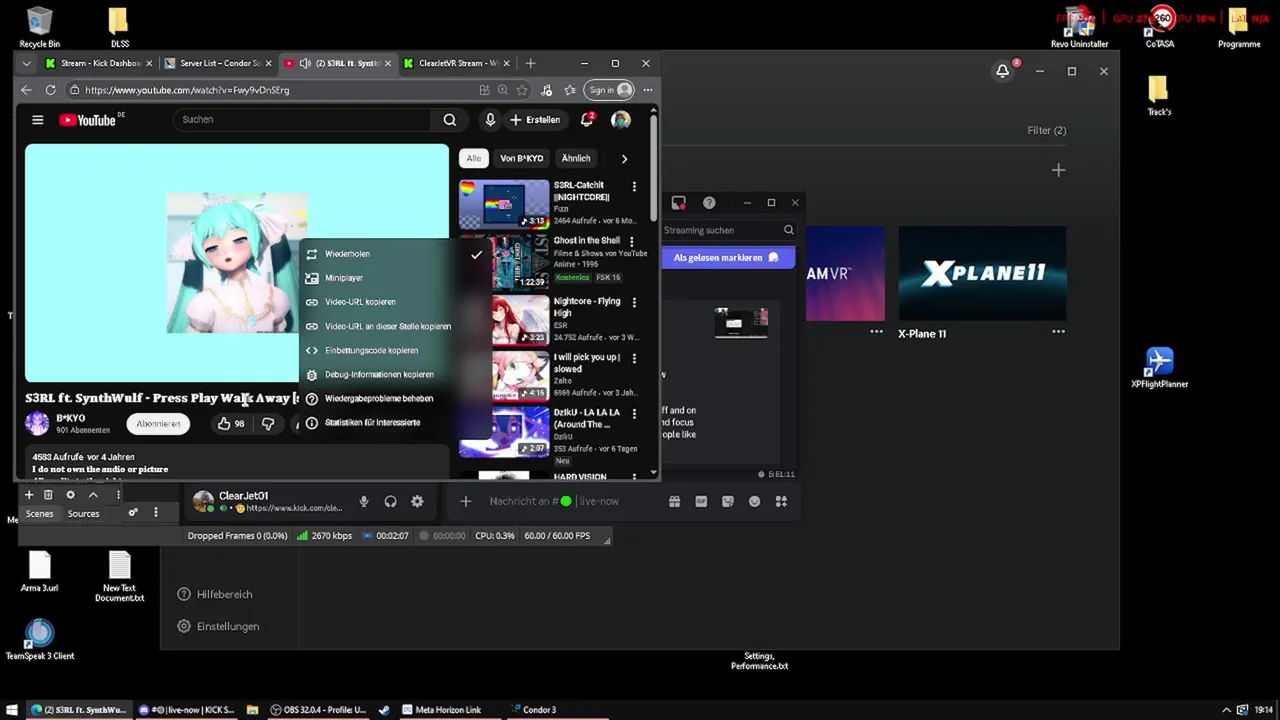The image size is (1280, 720).
Task: Go back in the browser
Action: pyautogui.click(x=27, y=90)
